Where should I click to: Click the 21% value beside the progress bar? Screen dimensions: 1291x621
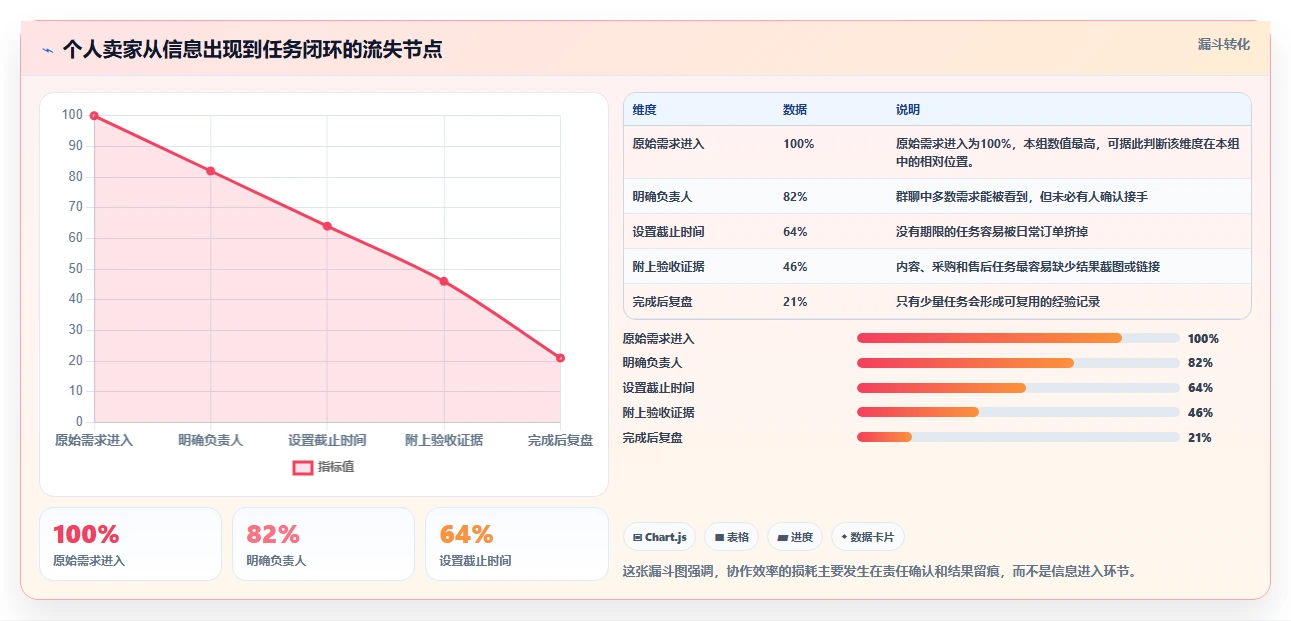[1200, 438]
